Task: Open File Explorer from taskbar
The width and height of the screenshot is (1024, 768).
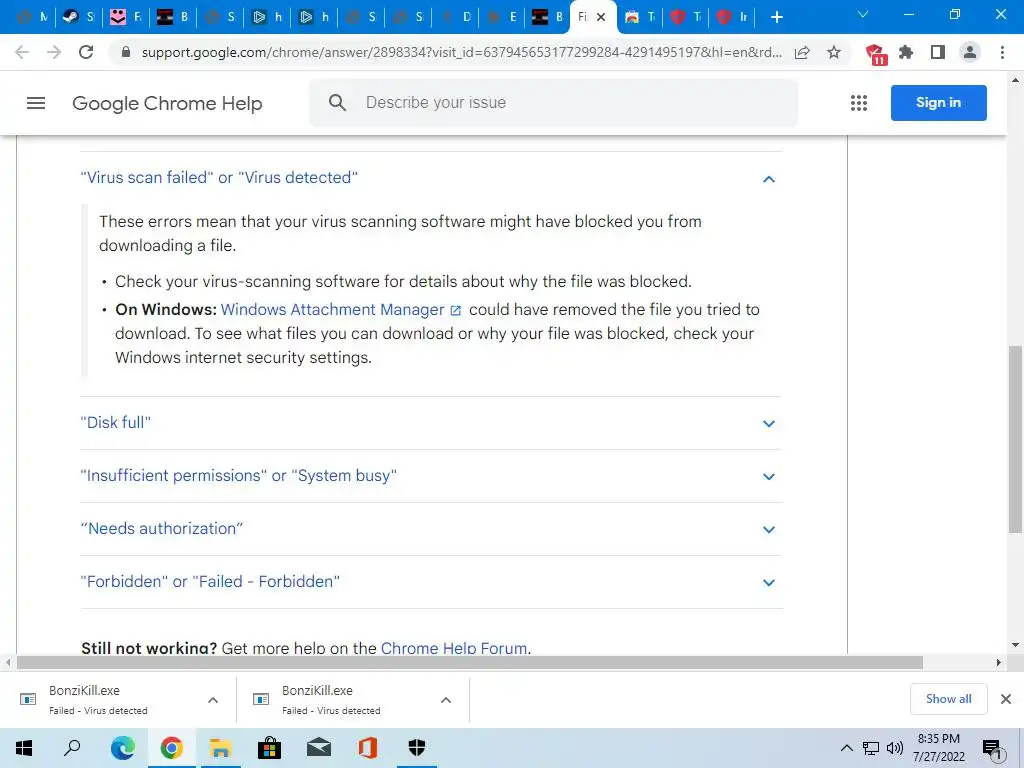Action: [x=220, y=748]
